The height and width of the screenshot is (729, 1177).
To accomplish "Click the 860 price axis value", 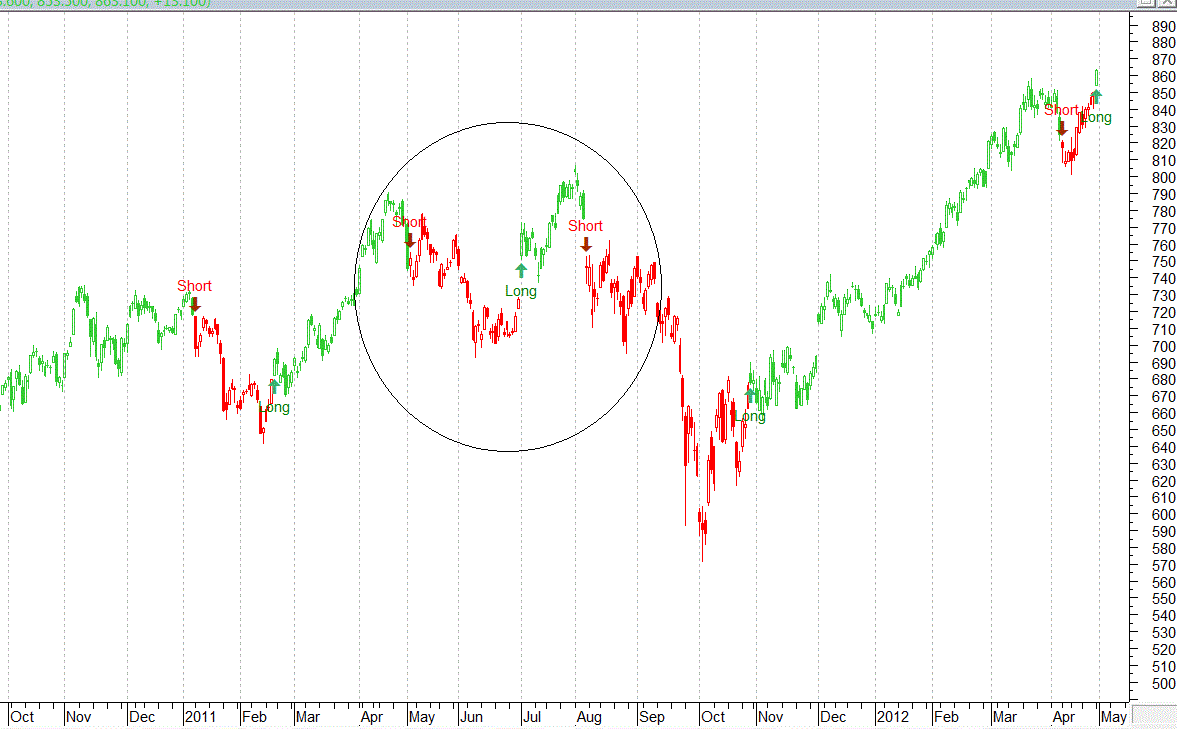I will tap(1163, 77).
